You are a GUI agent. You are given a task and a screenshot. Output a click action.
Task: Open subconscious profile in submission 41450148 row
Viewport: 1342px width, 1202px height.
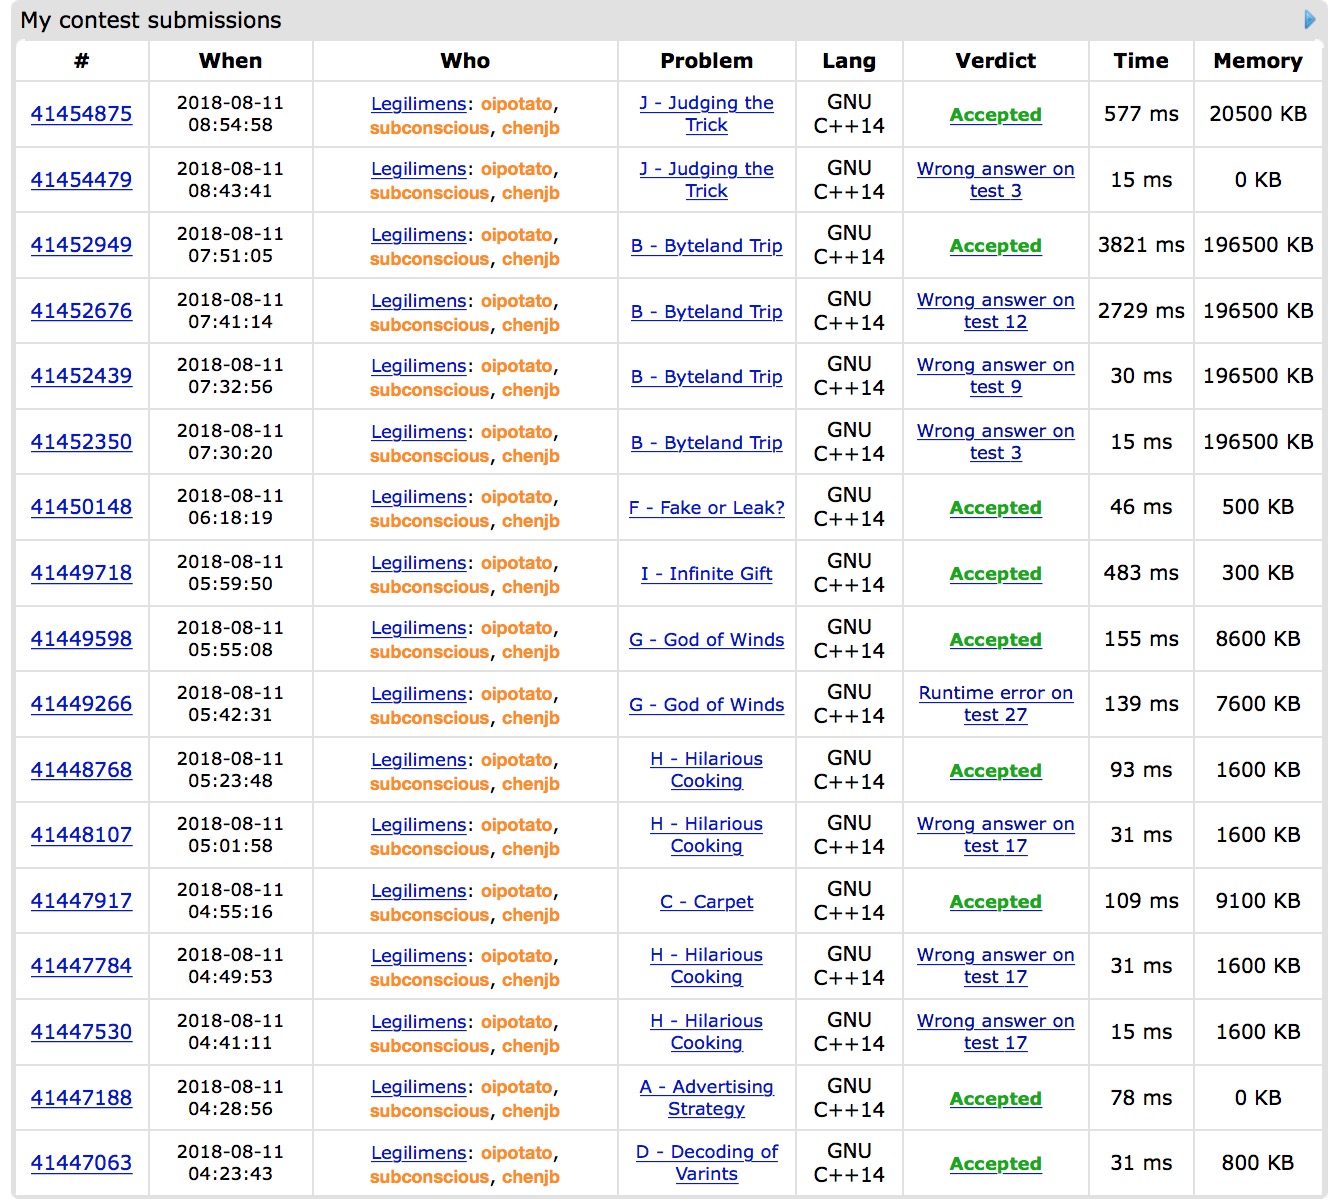point(429,521)
